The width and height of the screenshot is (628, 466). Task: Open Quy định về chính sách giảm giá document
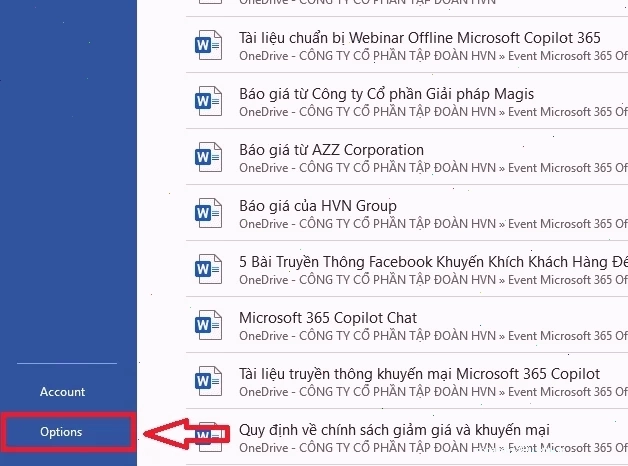pyautogui.click(x=394, y=430)
